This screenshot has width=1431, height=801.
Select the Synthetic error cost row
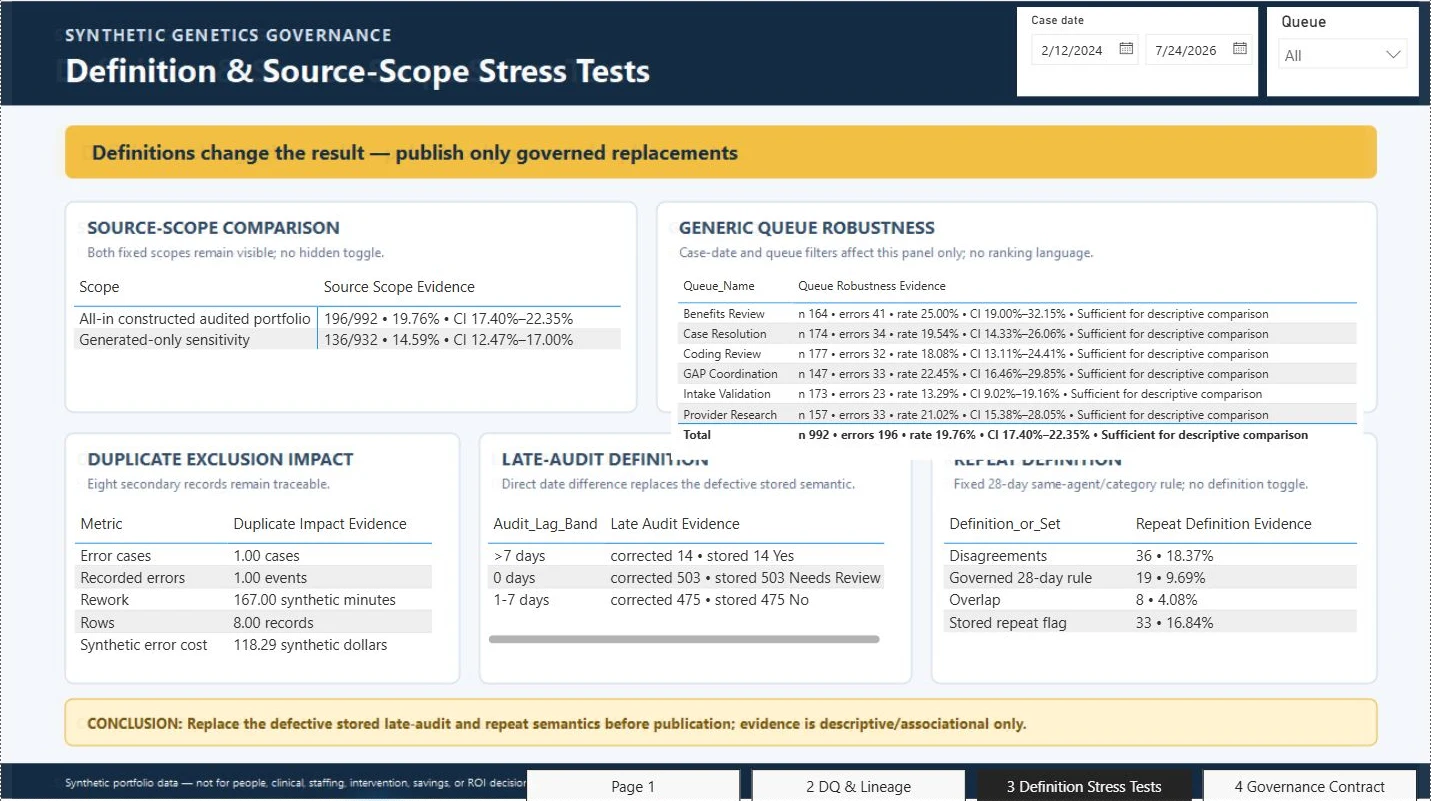[254, 645]
